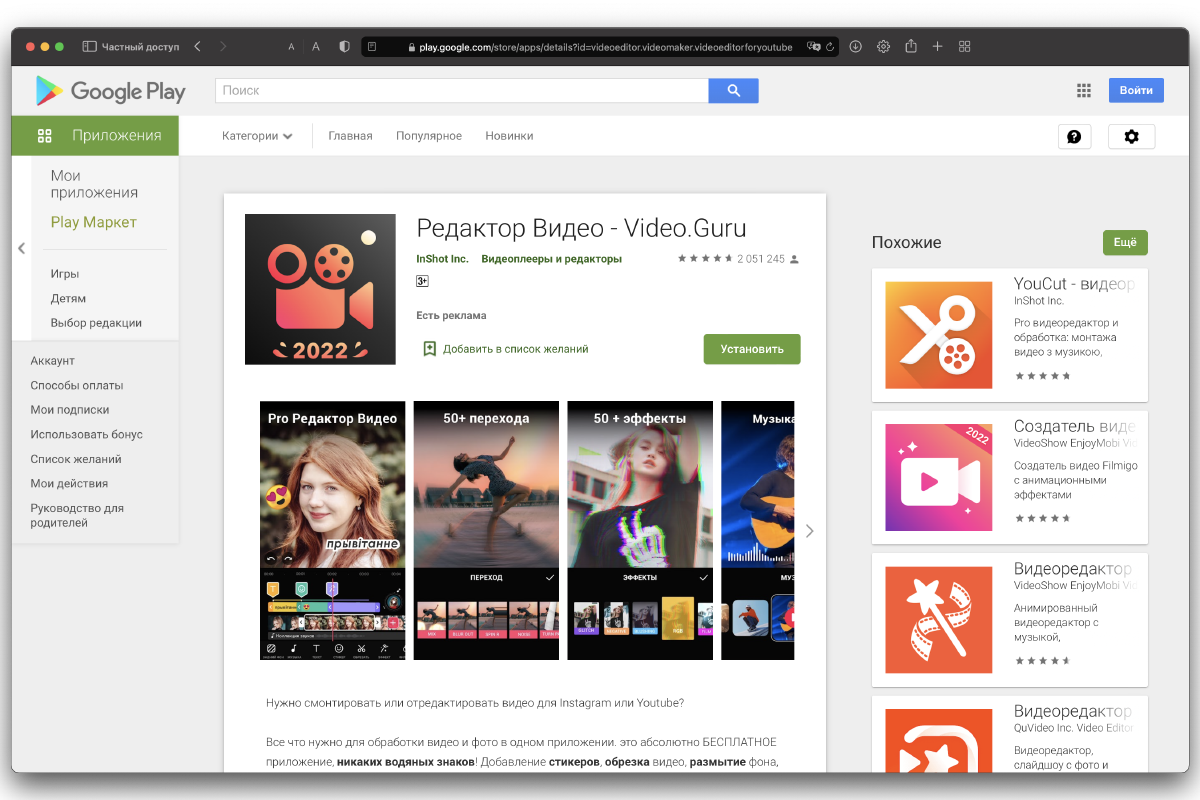Open Создатель видео Filmigo icon
The image size is (1200, 800).
coord(939,477)
